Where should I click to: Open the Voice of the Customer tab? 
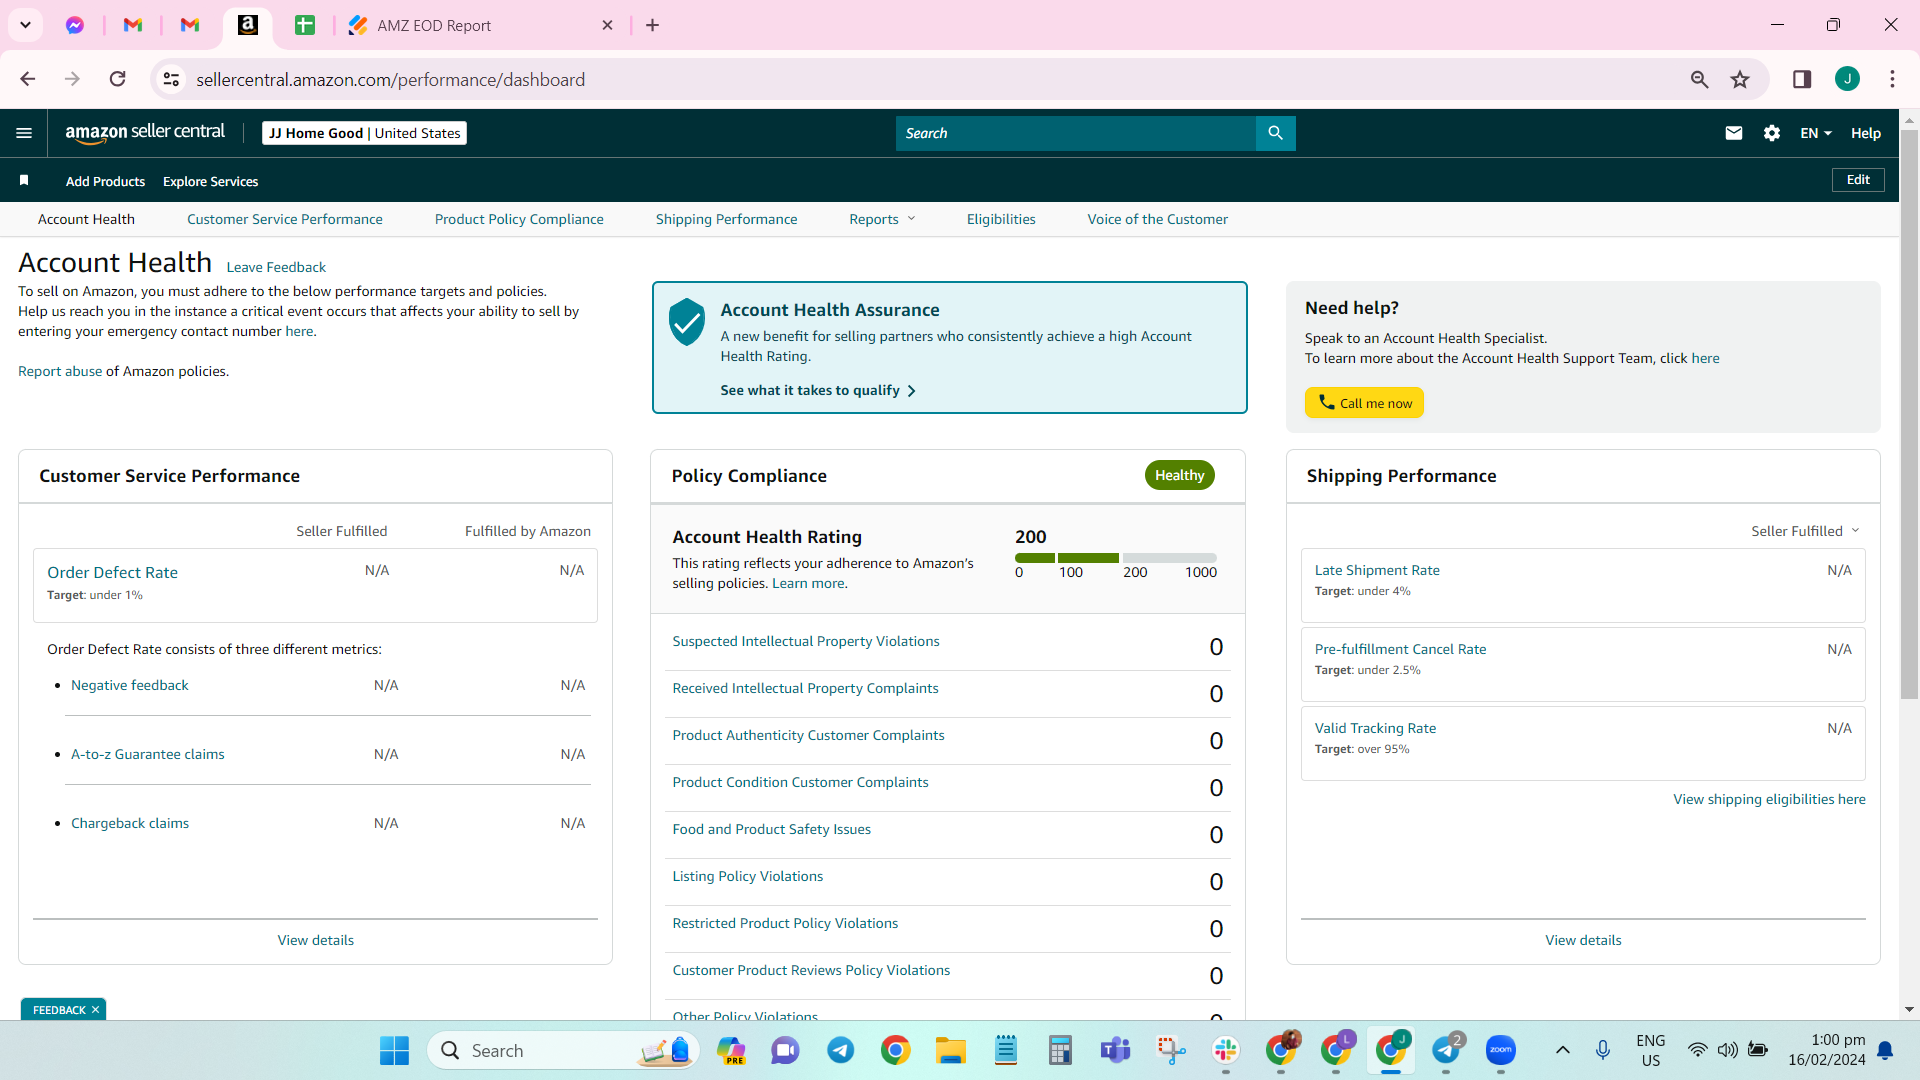pyautogui.click(x=1158, y=219)
